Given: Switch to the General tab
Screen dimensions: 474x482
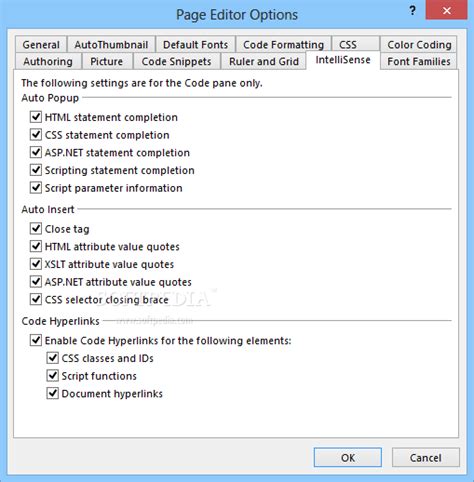Looking at the screenshot, I should [41, 45].
